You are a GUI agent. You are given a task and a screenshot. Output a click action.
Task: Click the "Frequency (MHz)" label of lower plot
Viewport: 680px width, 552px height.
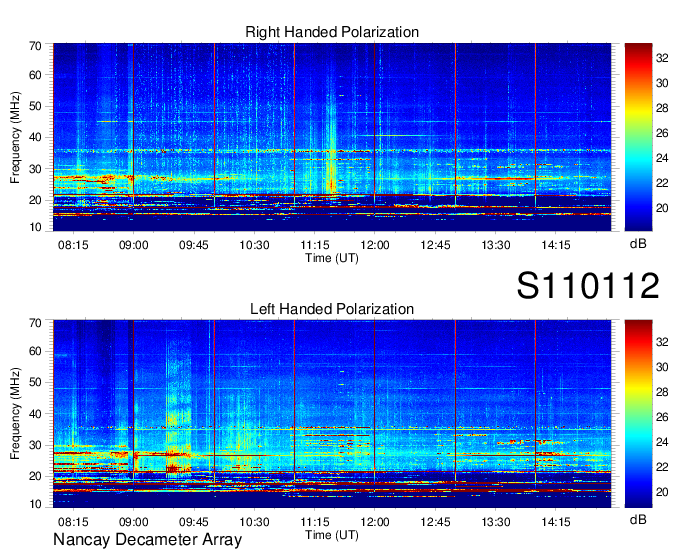click(x=15, y=414)
